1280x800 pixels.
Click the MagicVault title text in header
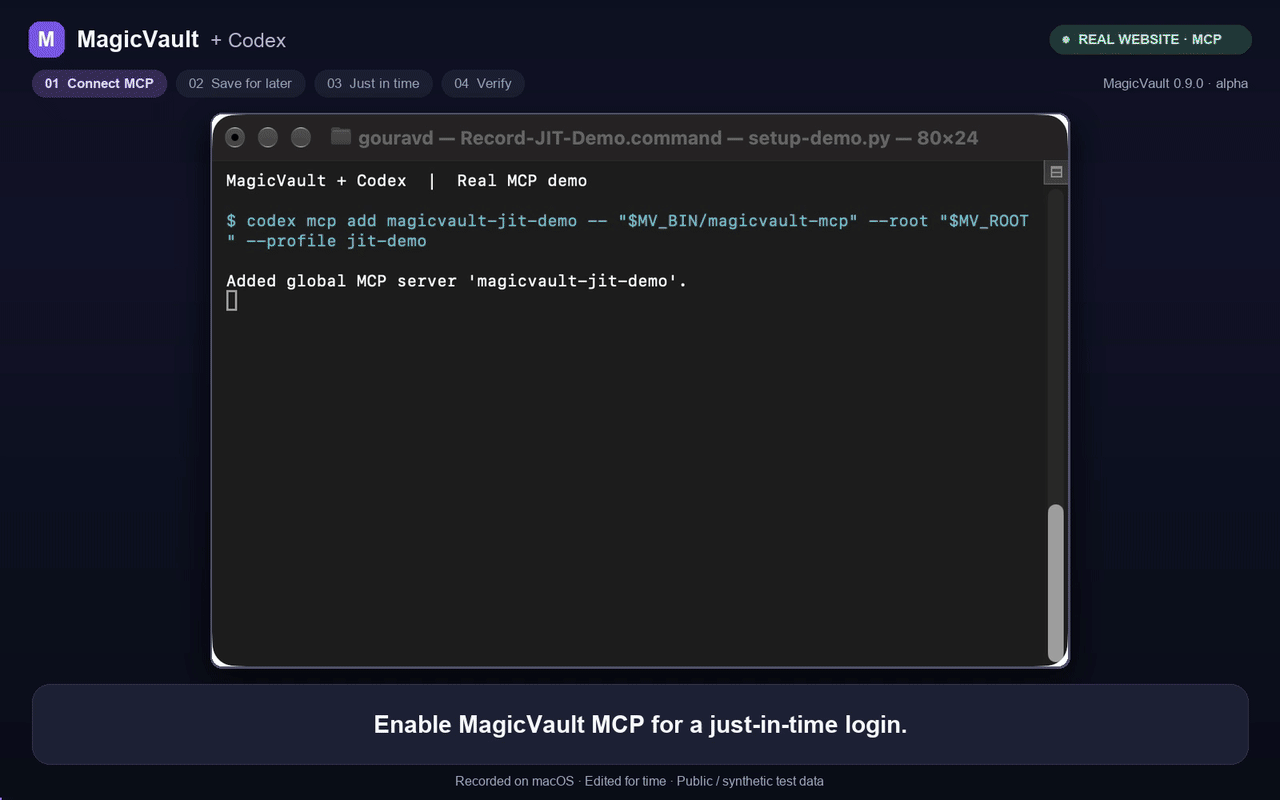coord(138,40)
